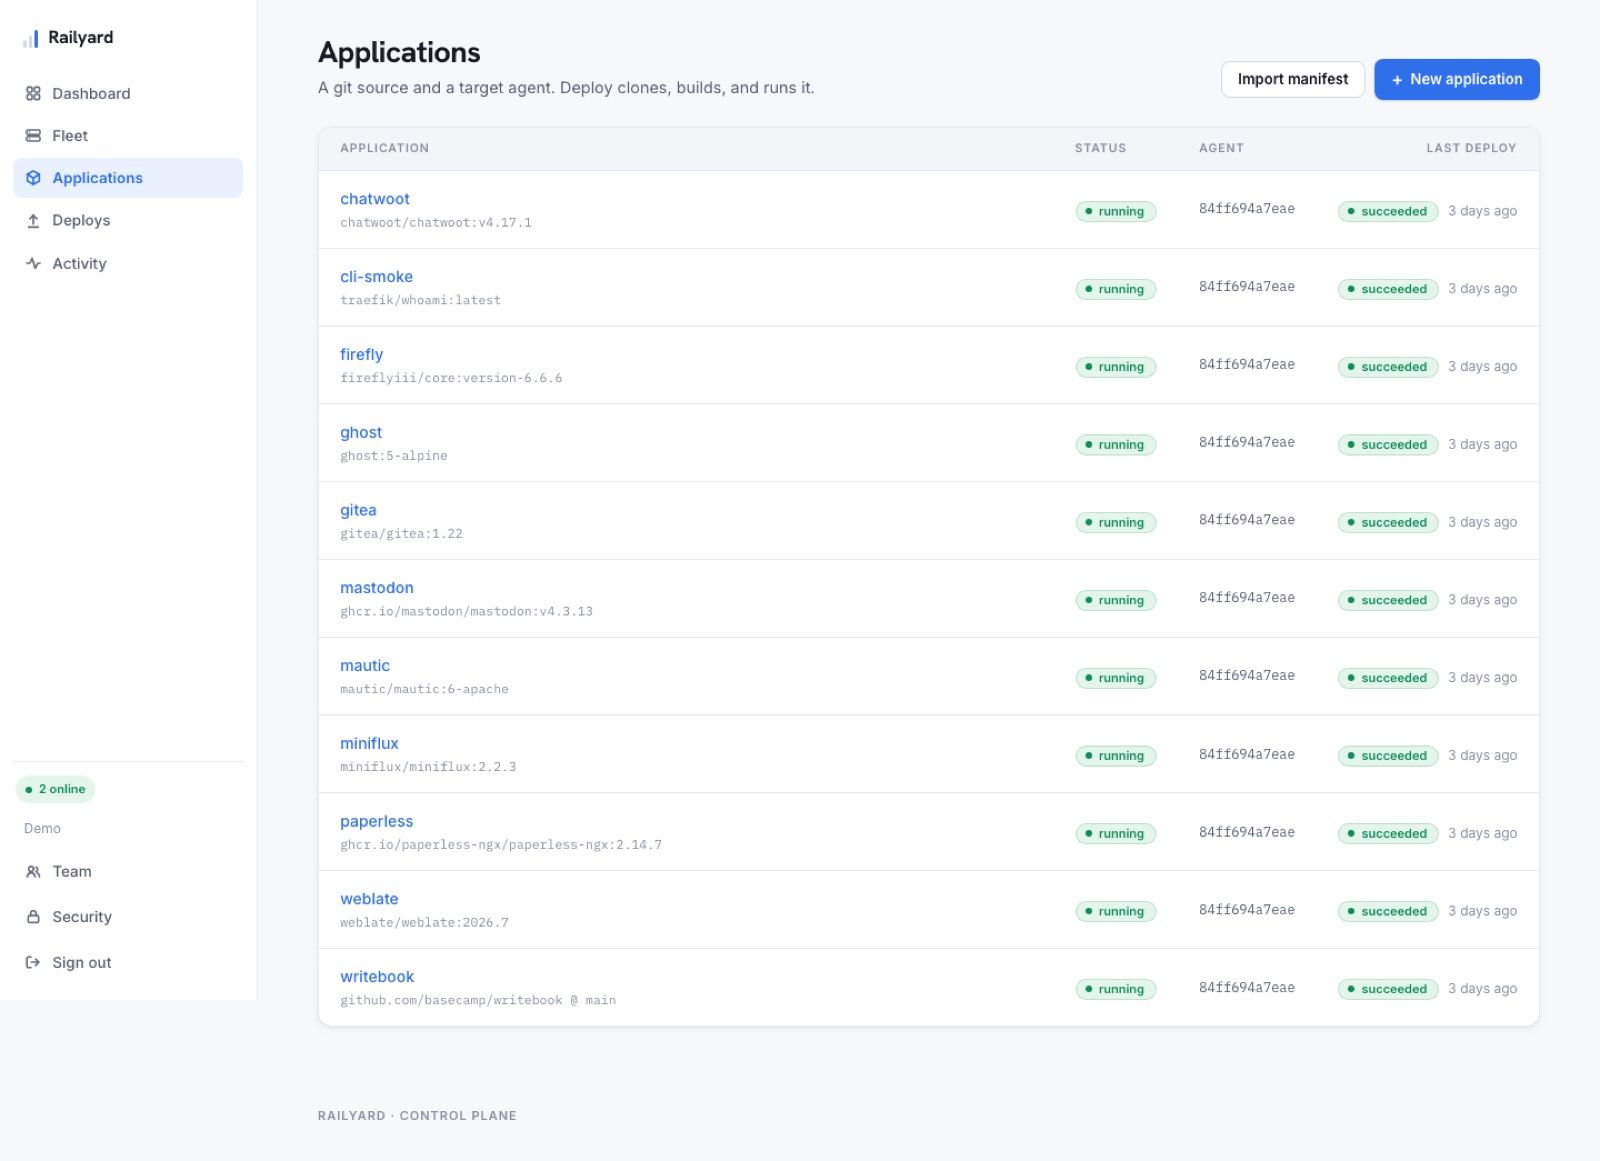Image resolution: width=1600 pixels, height=1161 pixels.
Task: Click succeeded badge in cli-smoke row
Action: (1388, 289)
